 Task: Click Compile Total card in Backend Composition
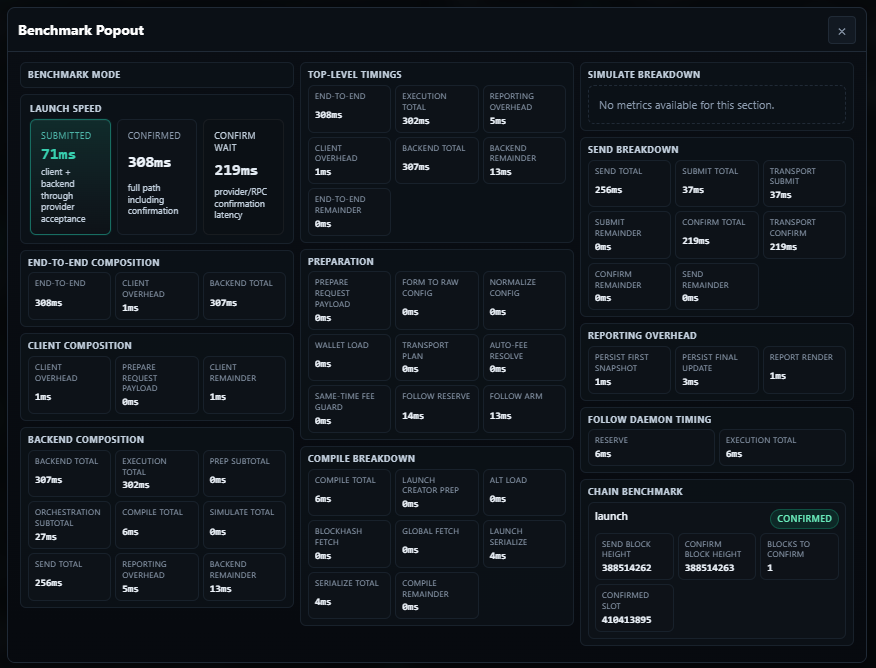click(x=157, y=525)
